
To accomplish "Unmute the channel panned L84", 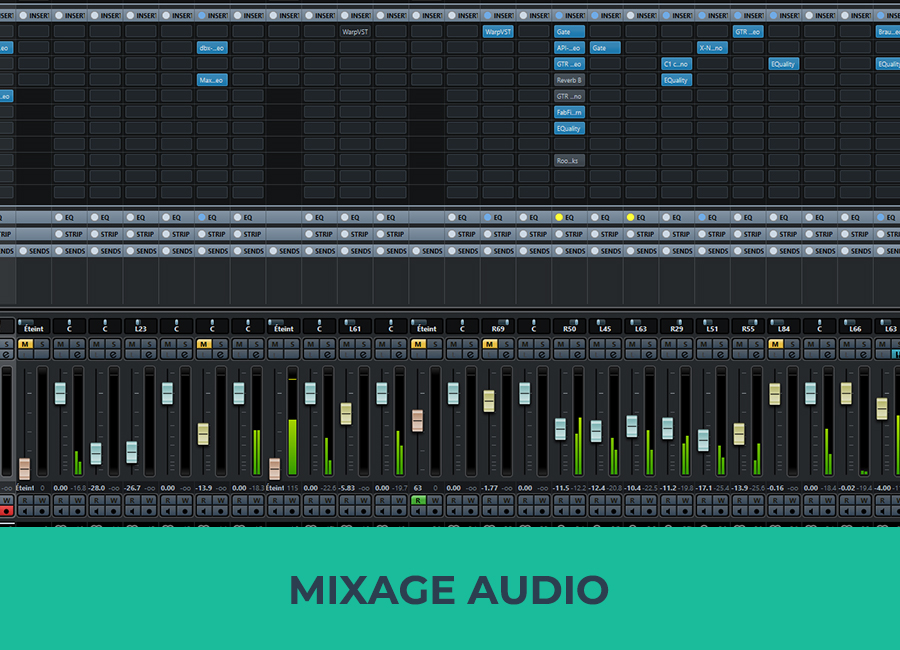I will pyautogui.click(x=774, y=344).
